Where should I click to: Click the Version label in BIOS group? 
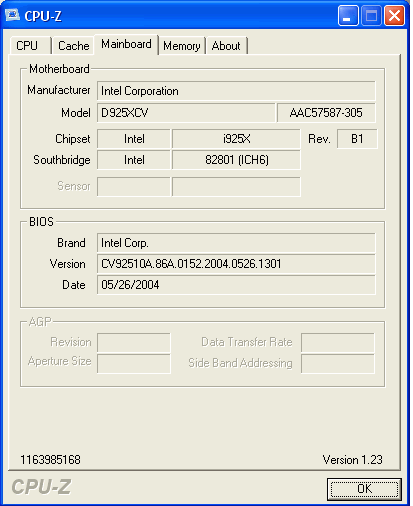[68, 264]
